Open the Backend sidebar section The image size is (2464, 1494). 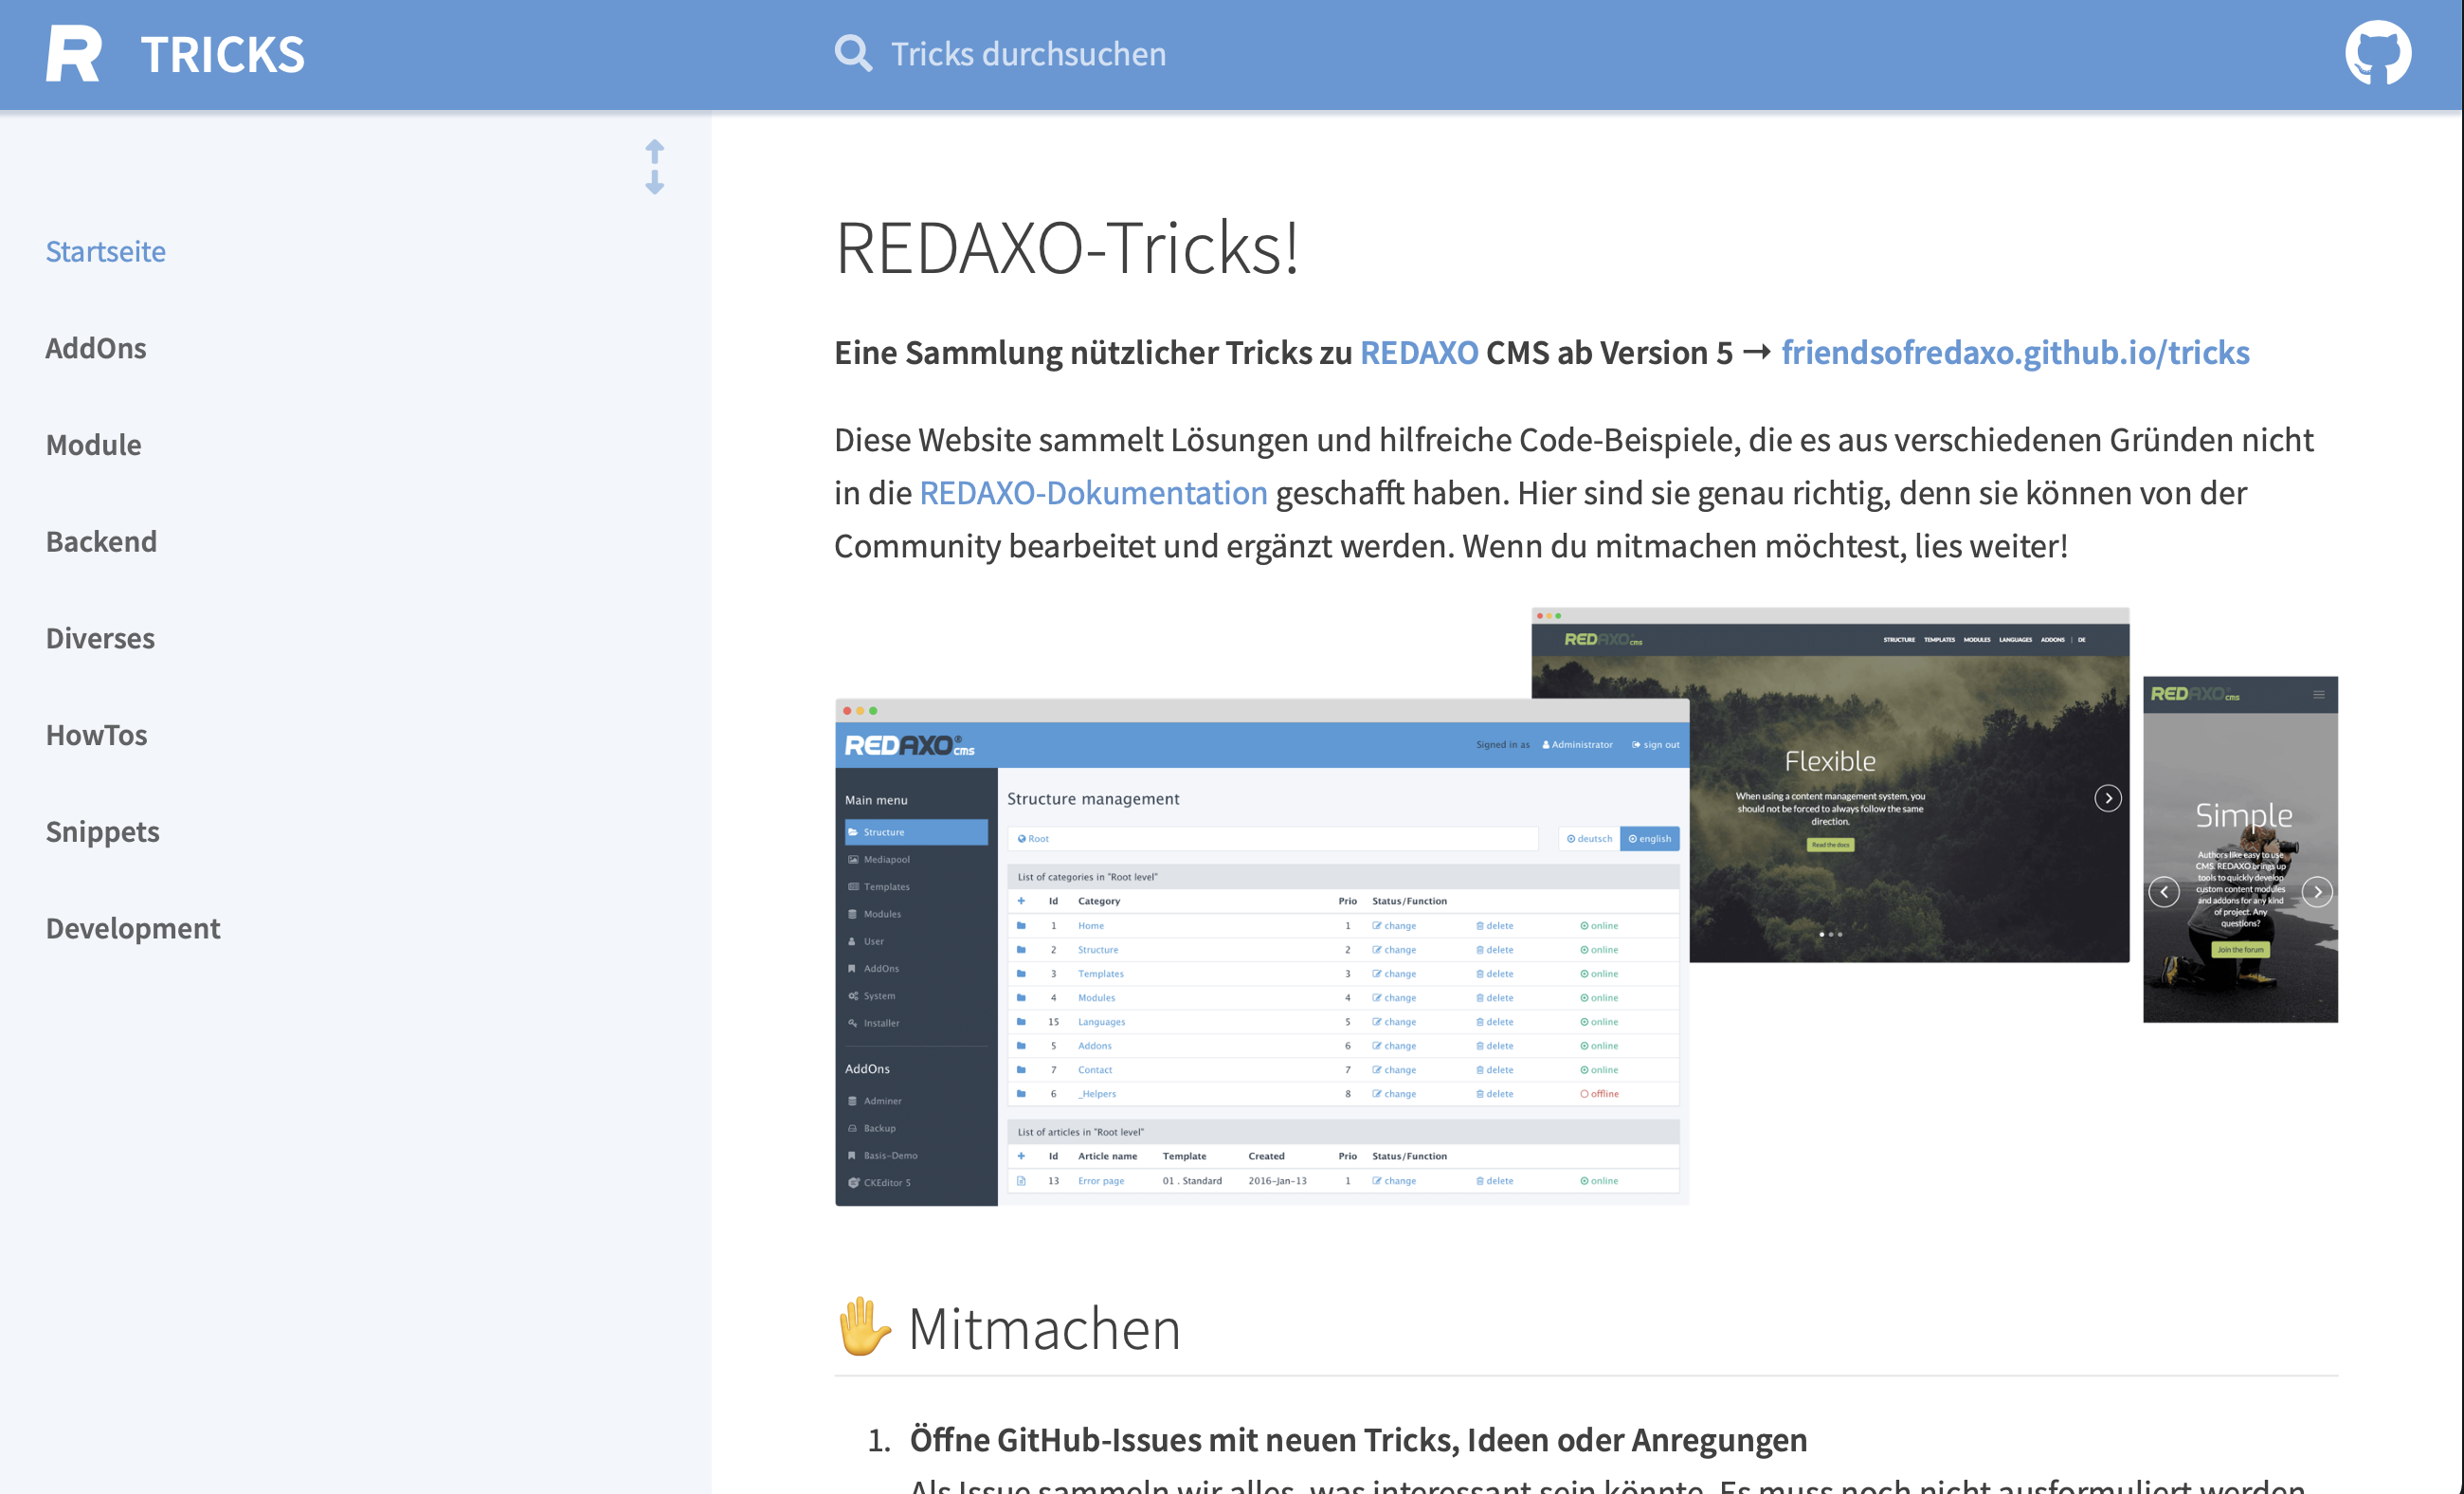point(101,541)
